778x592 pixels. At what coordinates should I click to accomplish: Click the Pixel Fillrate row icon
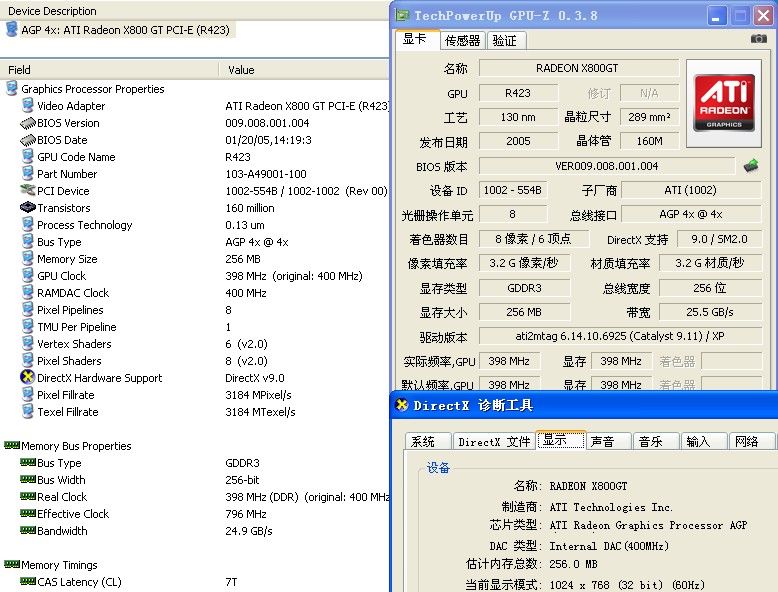click(x=28, y=395)
